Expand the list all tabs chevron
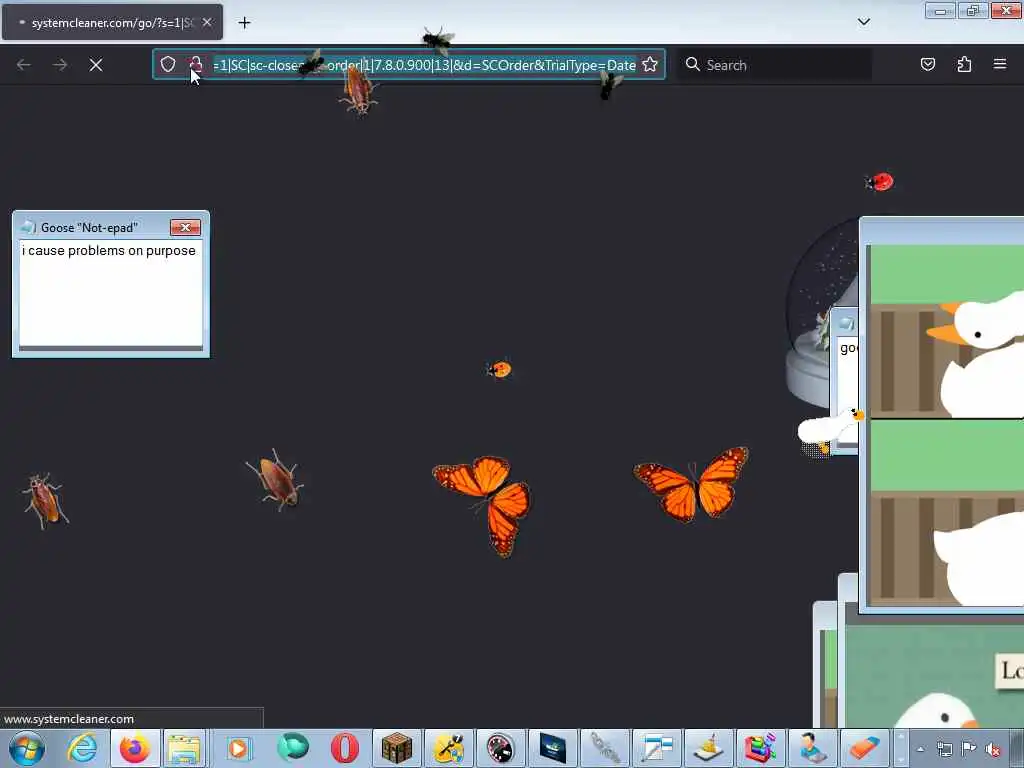 click(864, 22)
